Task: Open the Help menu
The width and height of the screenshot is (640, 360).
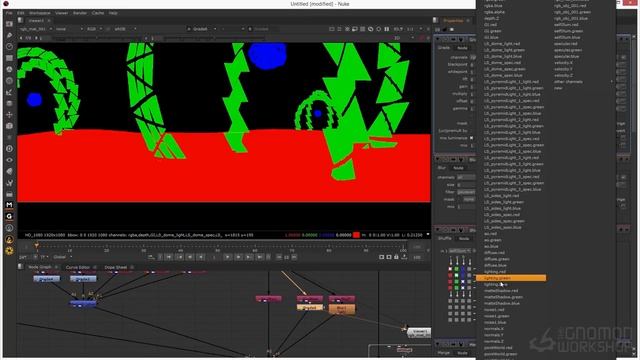Action: pyautogui.click(x=113, y=13)
